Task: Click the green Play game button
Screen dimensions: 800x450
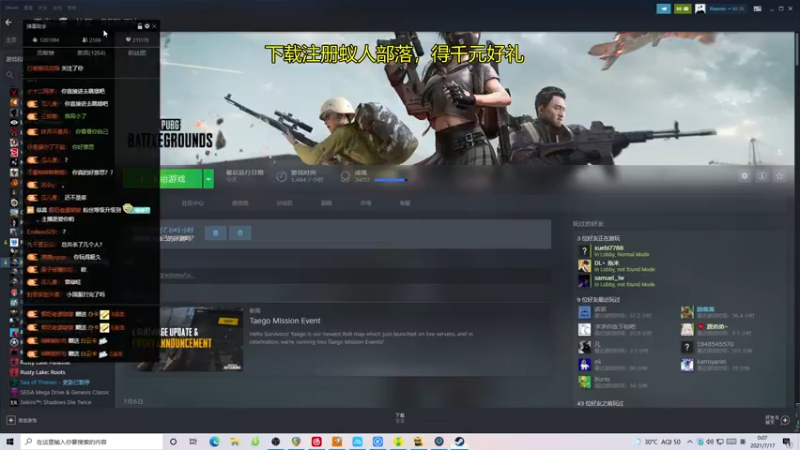Action: tap(162, 179)
